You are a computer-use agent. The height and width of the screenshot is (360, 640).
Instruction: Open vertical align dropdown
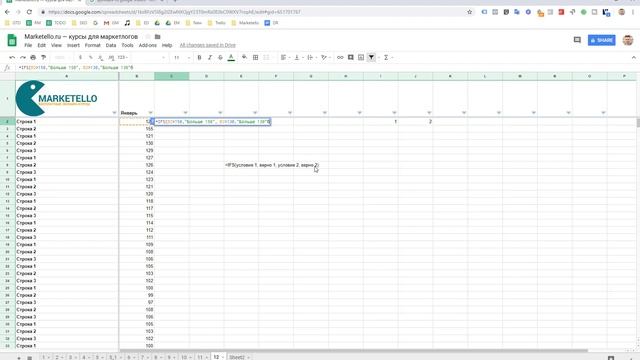click(298, 58)
